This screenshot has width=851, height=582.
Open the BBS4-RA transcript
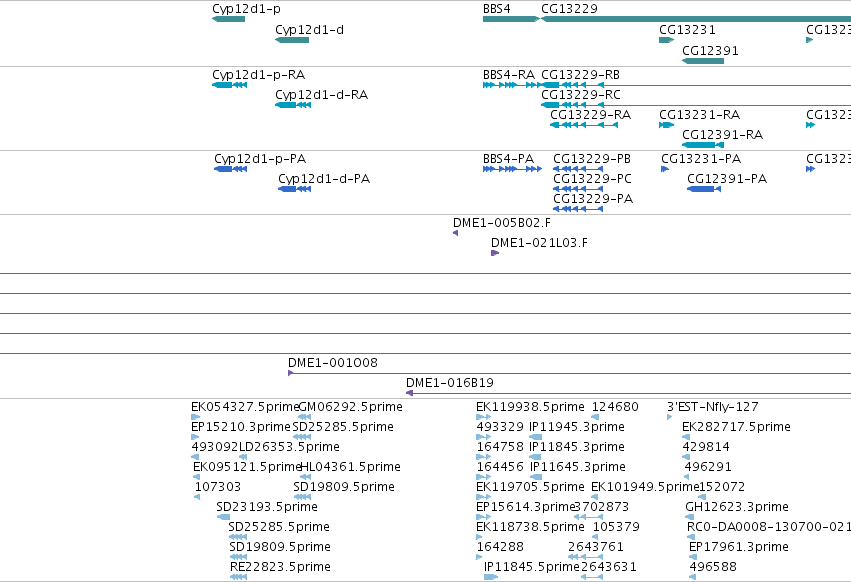coord(512,85)
